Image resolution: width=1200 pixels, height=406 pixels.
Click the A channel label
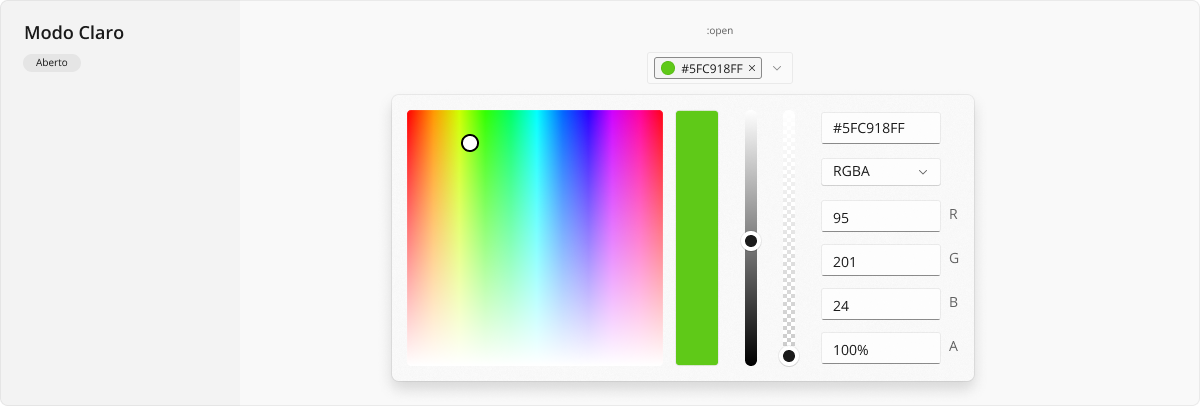tap(953, 346)
